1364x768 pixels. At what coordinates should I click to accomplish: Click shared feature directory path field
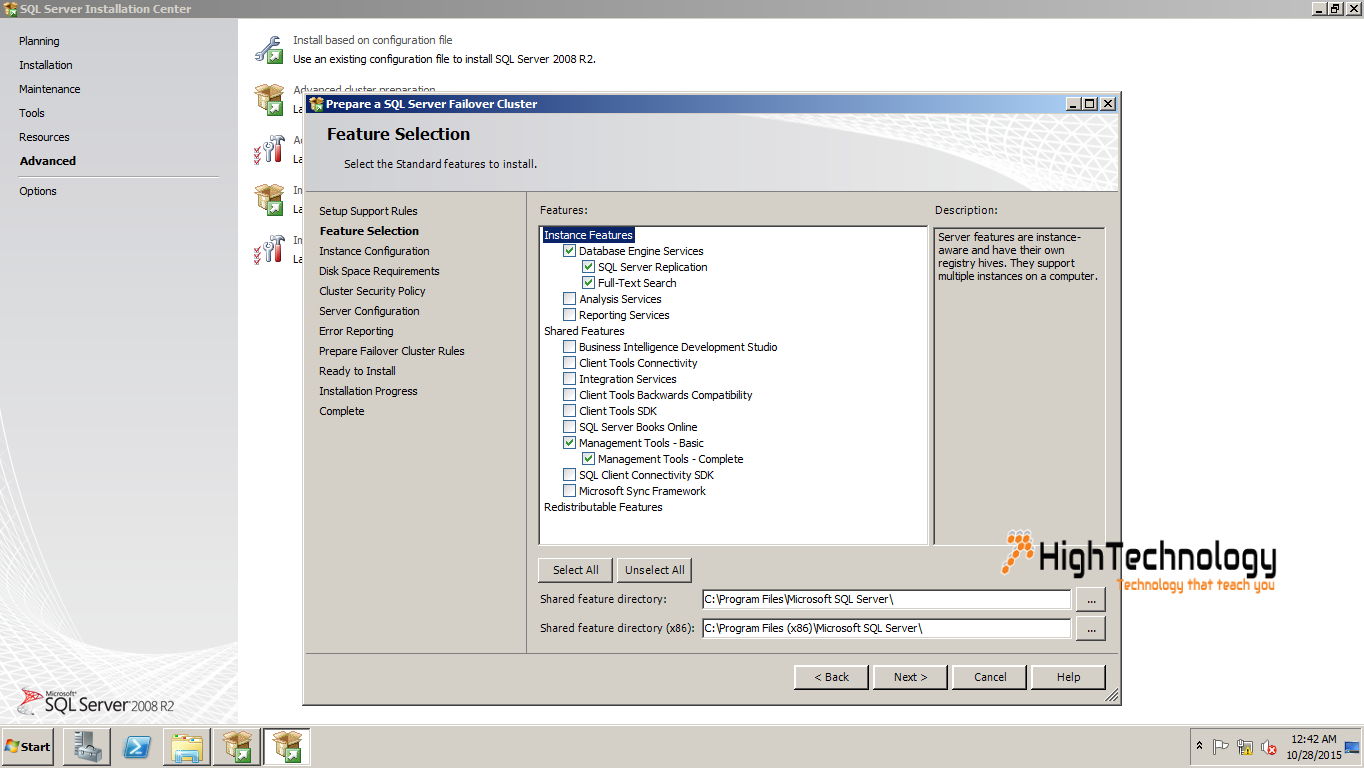coord(886,599)
